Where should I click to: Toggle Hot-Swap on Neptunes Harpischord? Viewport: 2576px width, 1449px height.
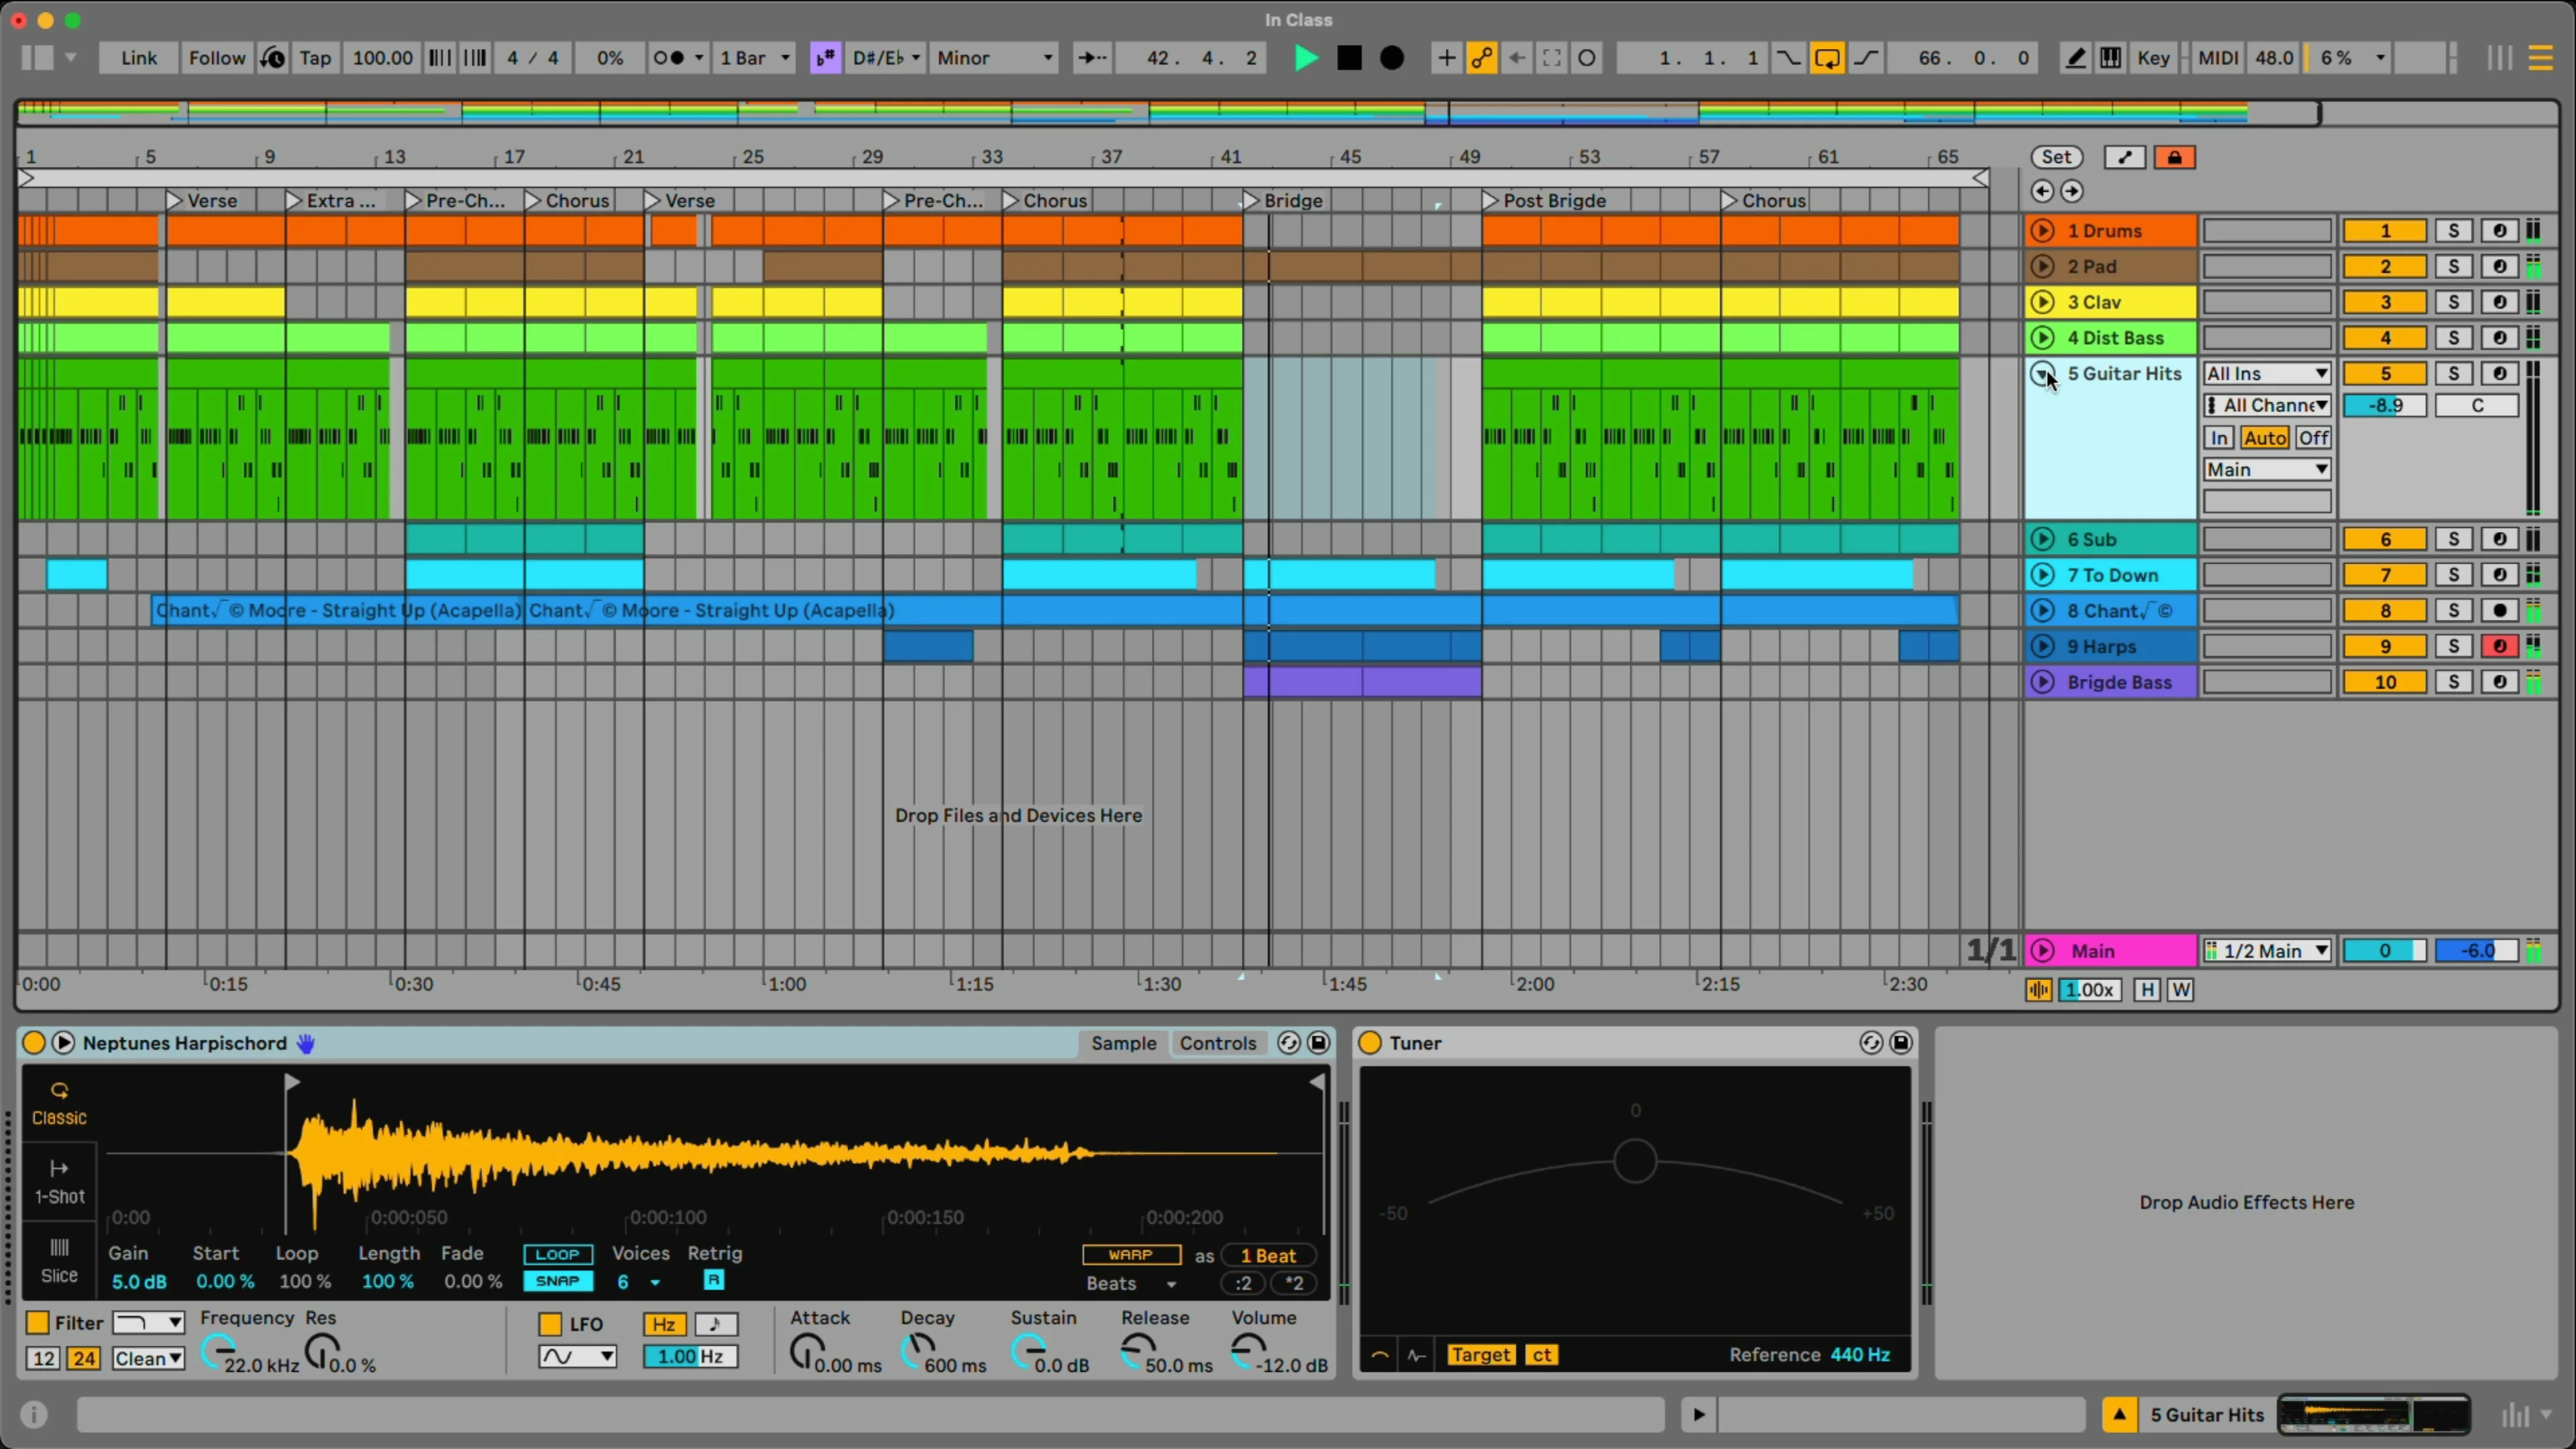(x=1288, y=1043)
